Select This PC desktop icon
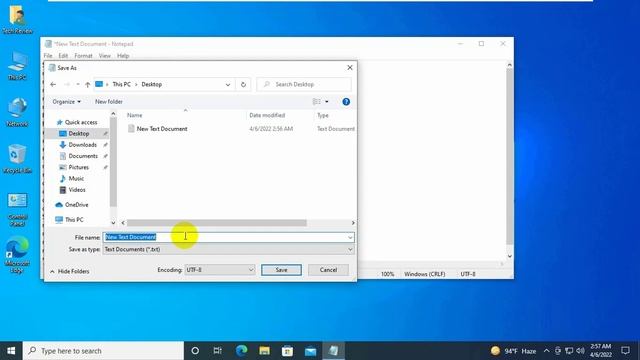The height and width of the screenshot is (360, 640). (17, 65)
